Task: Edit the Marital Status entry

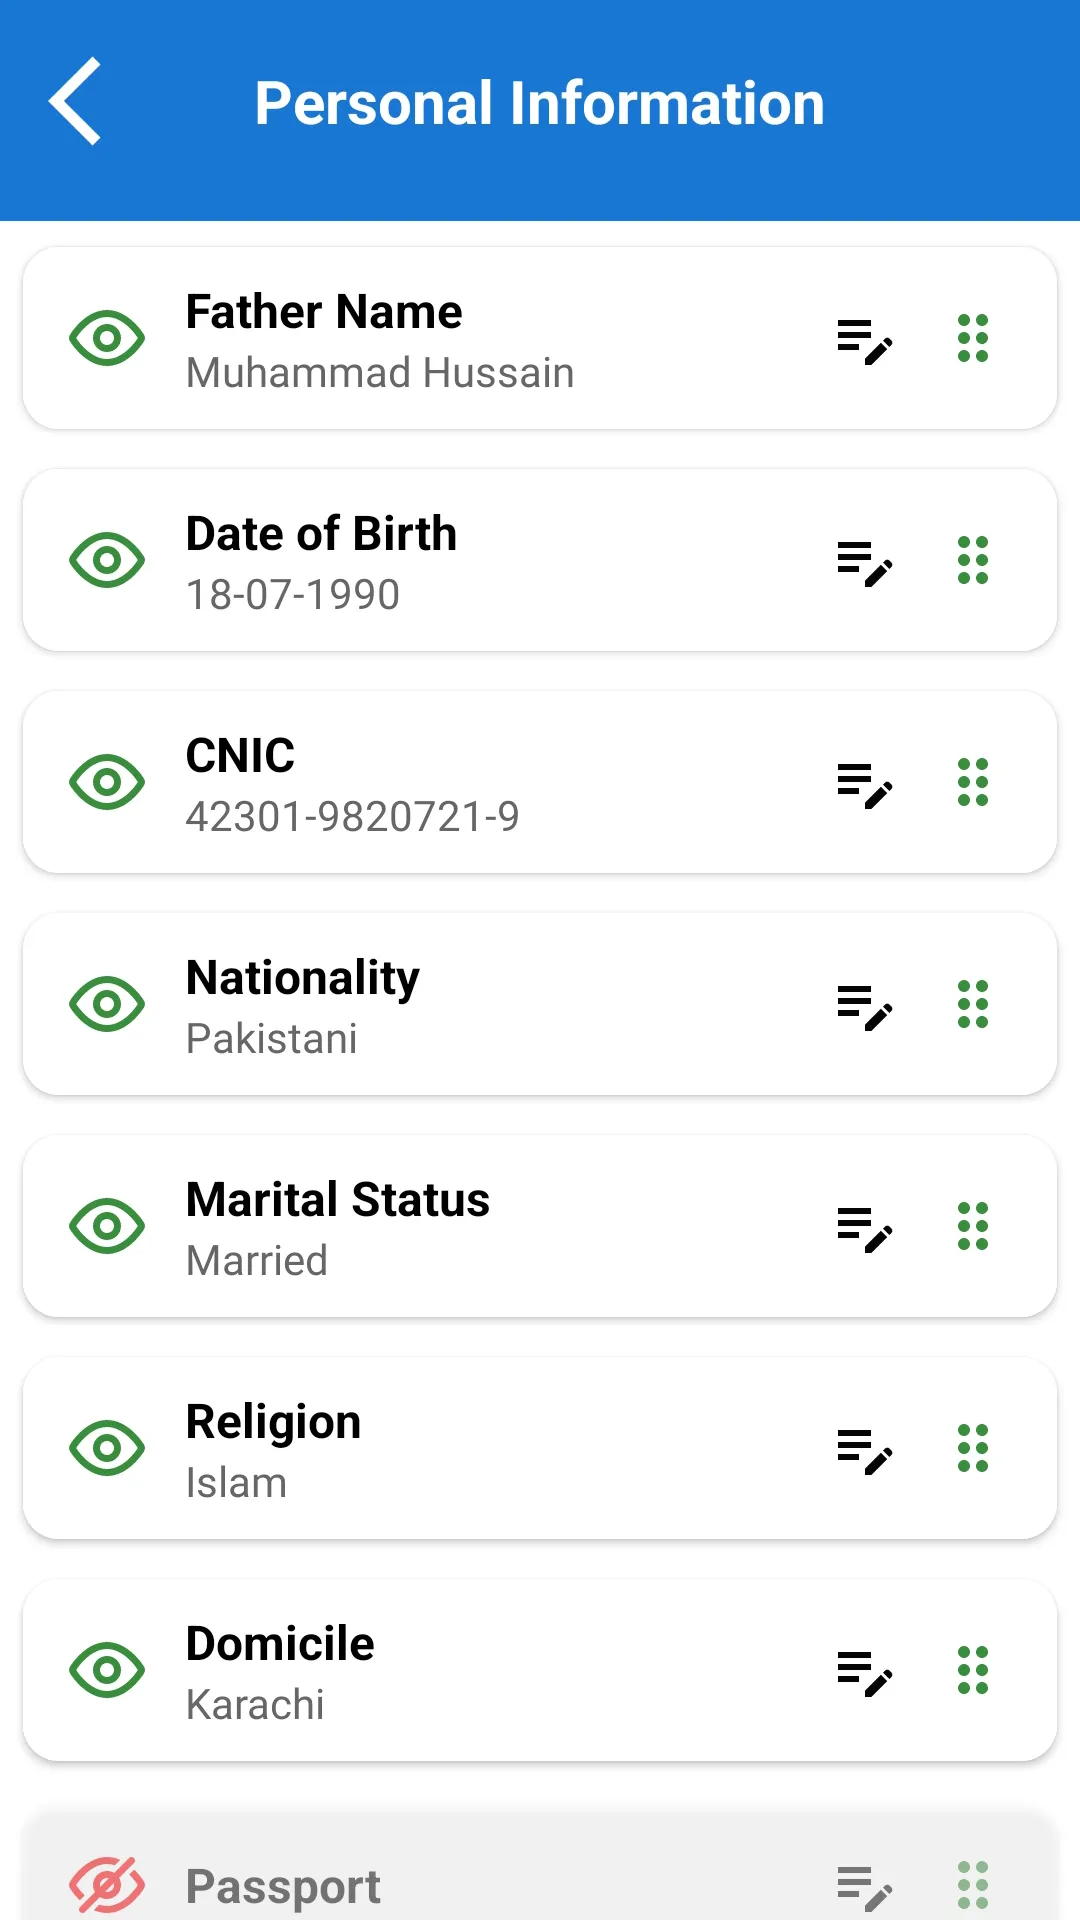Action: click(x=864, y=1228)
